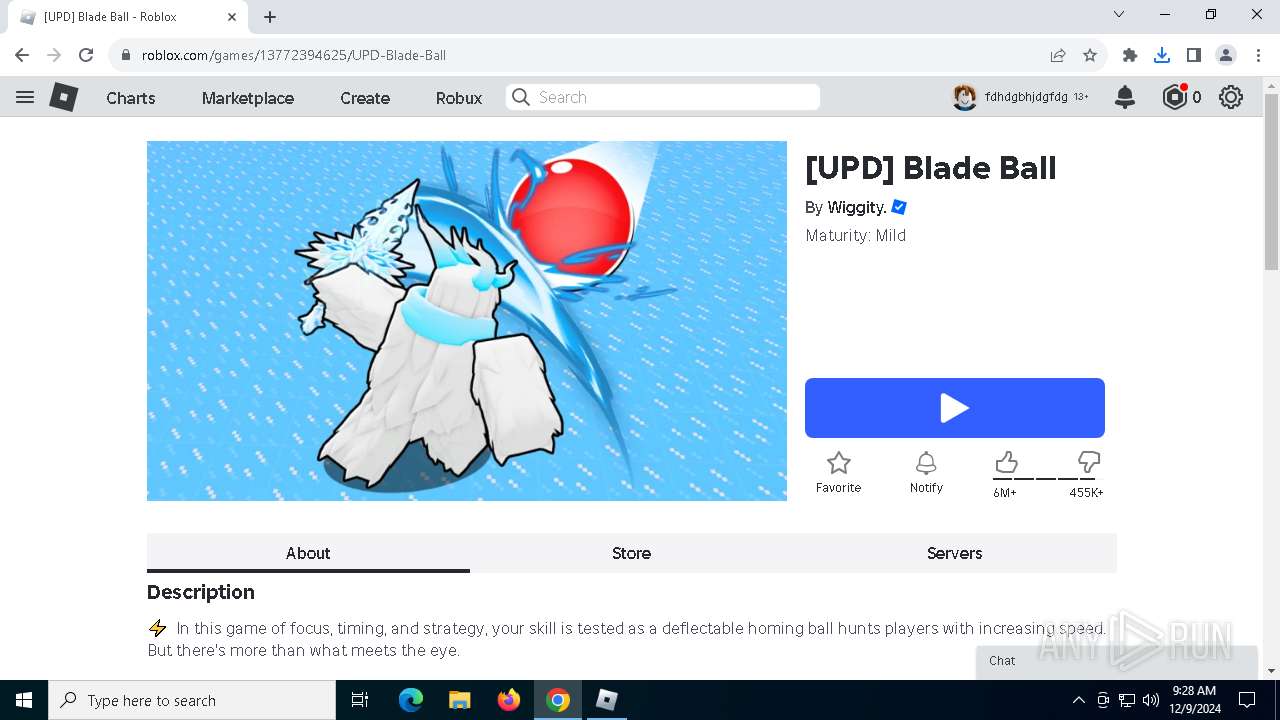Bookmark this page with the star
Screen dimensions: 1280x720
tap(1090, 55)
